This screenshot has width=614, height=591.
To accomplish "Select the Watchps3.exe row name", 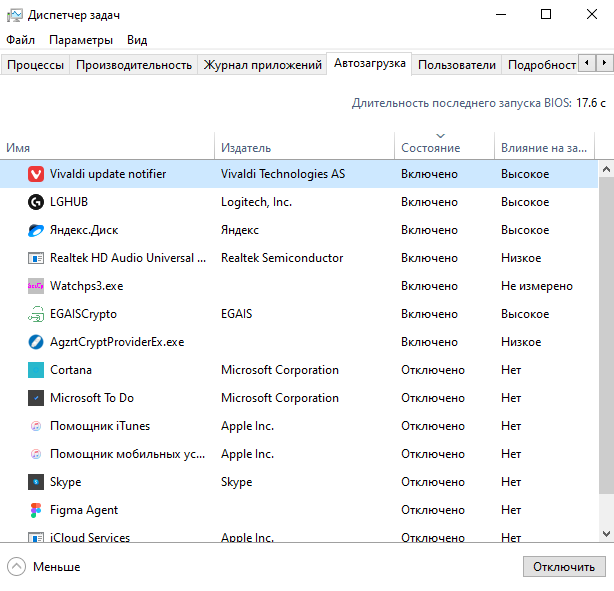I will coord(87,286).
